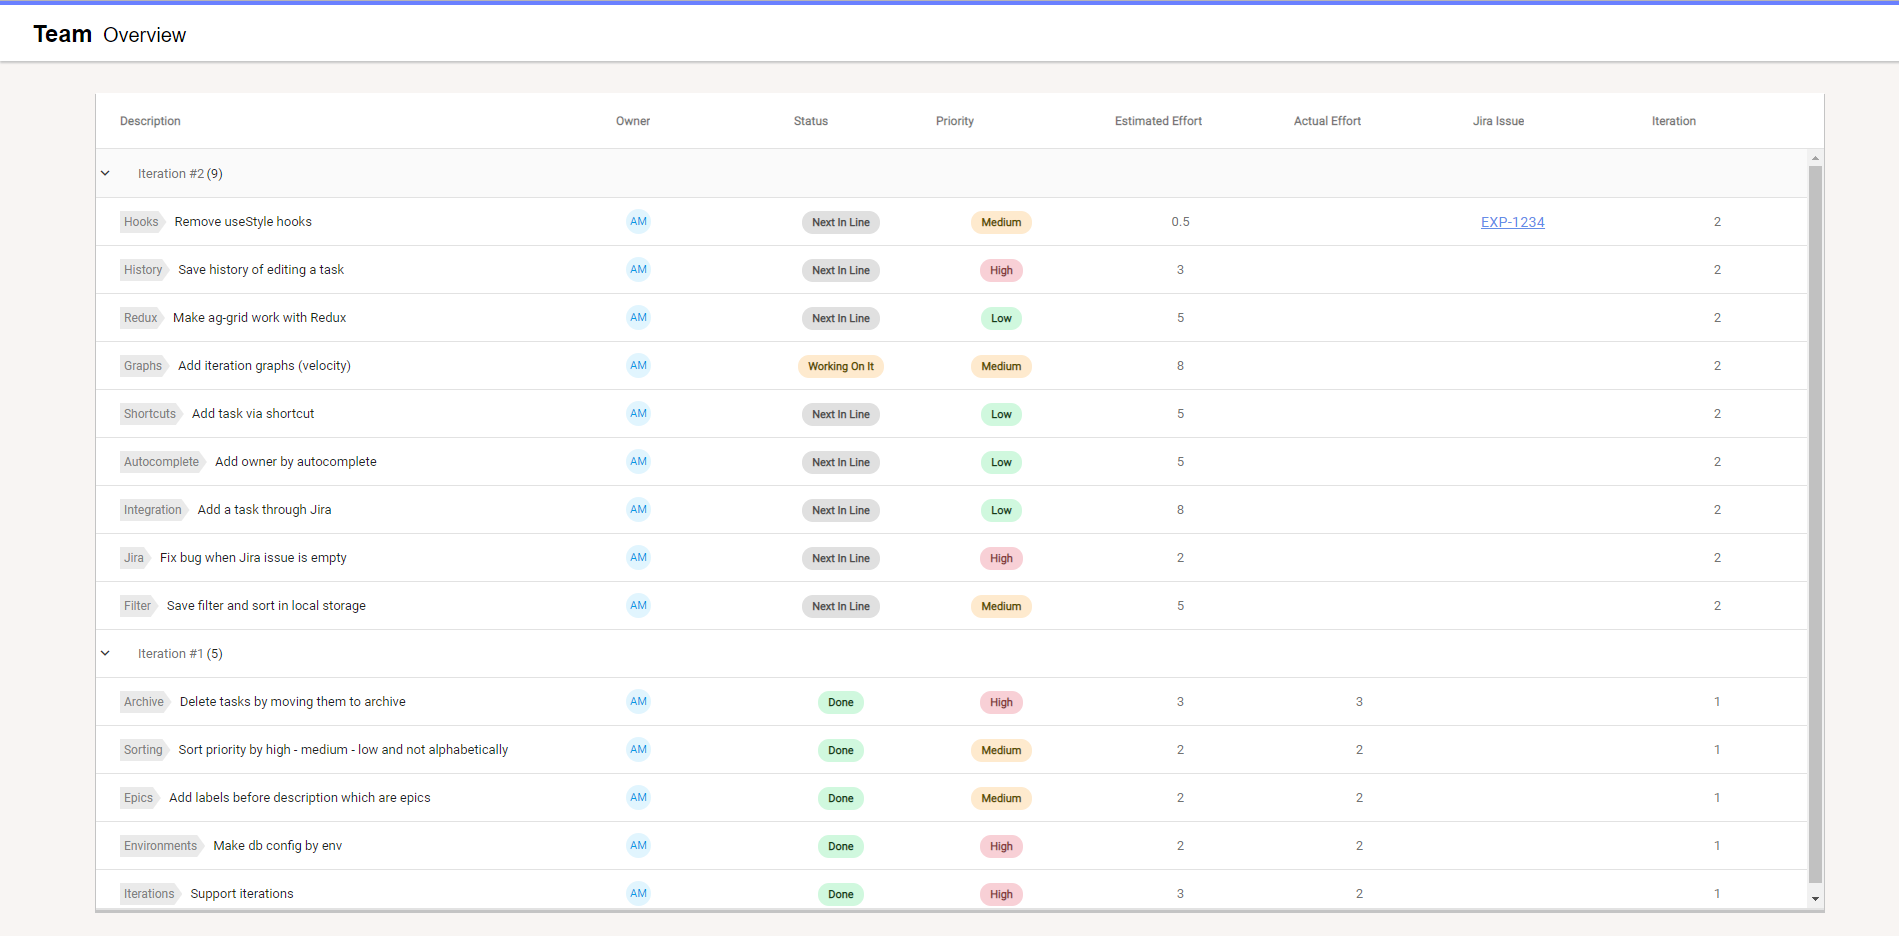Click the AM avatar on Make db config by env

click(638, 846)
